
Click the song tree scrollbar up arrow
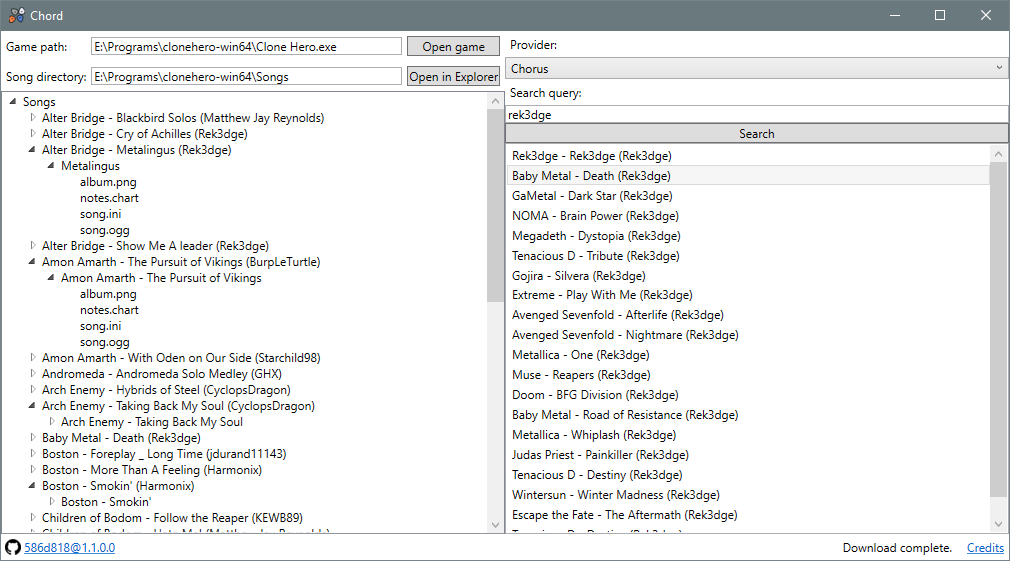[495, 101]
